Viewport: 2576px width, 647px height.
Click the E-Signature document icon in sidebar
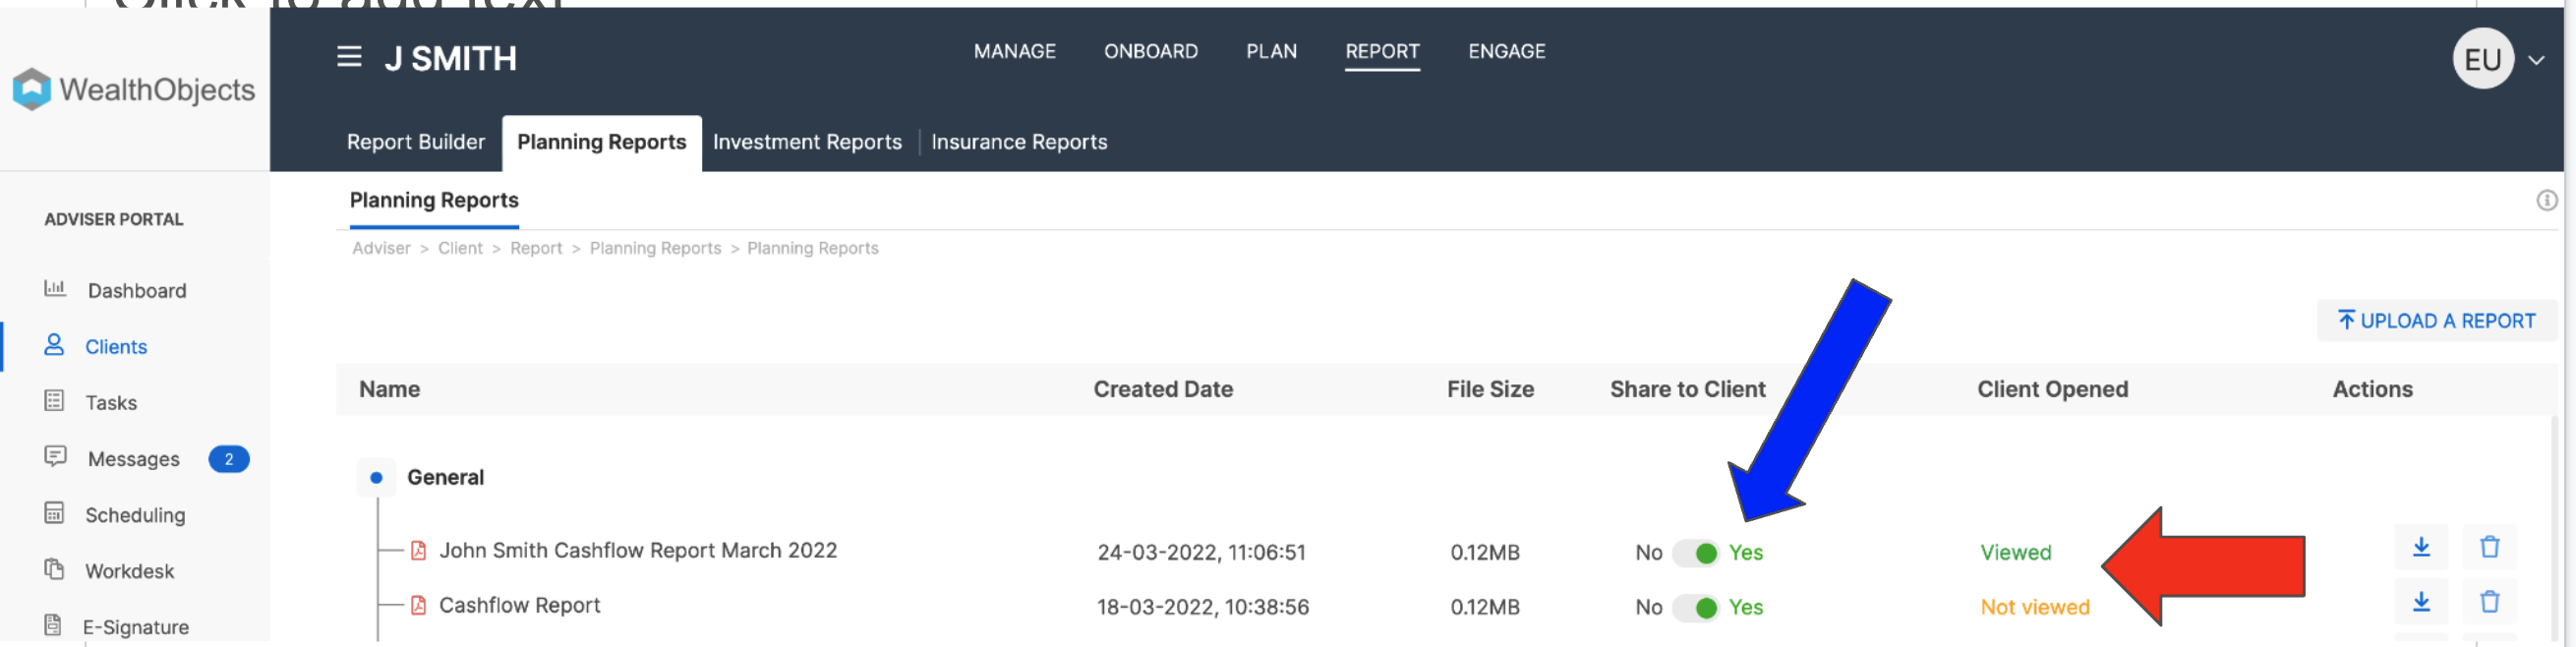(53, 625)
